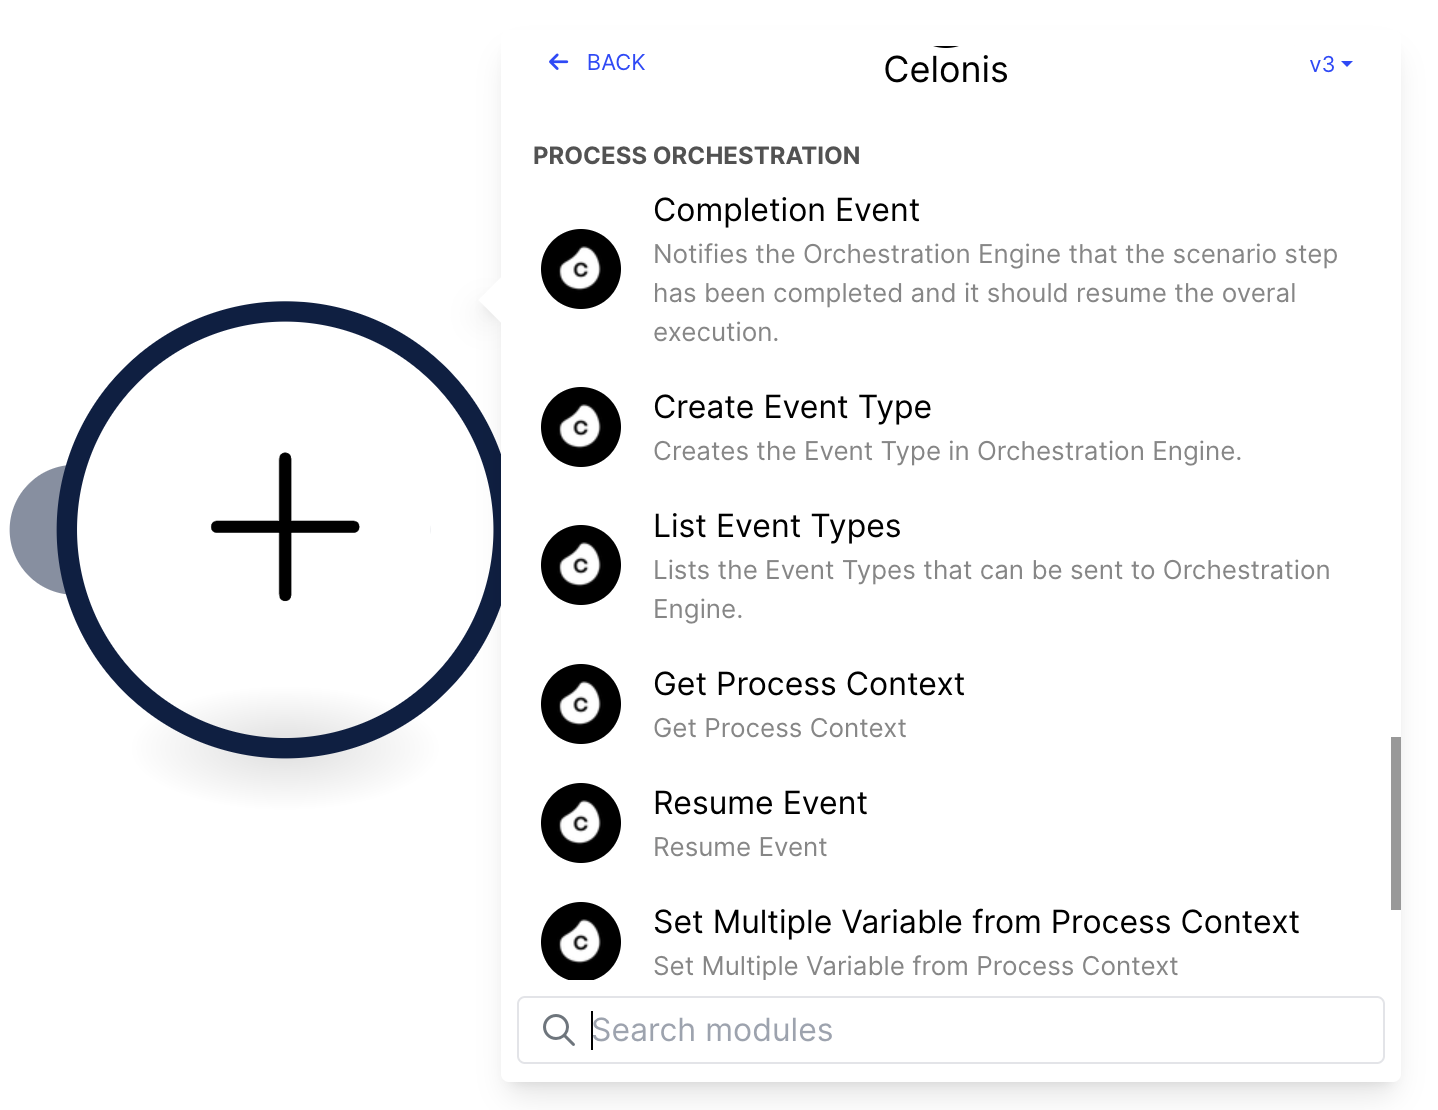Pick the Get Process Context title

809,684
